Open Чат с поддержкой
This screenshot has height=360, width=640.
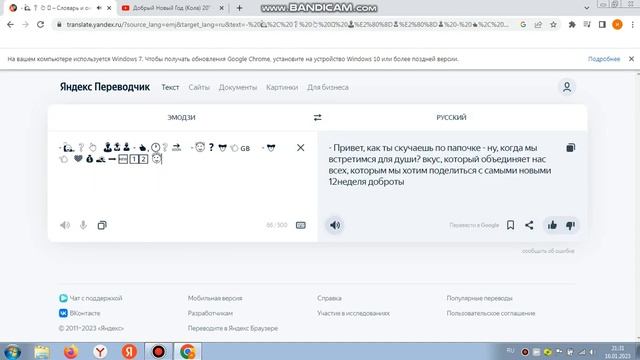pyautogui.click(x=91, y=298)
